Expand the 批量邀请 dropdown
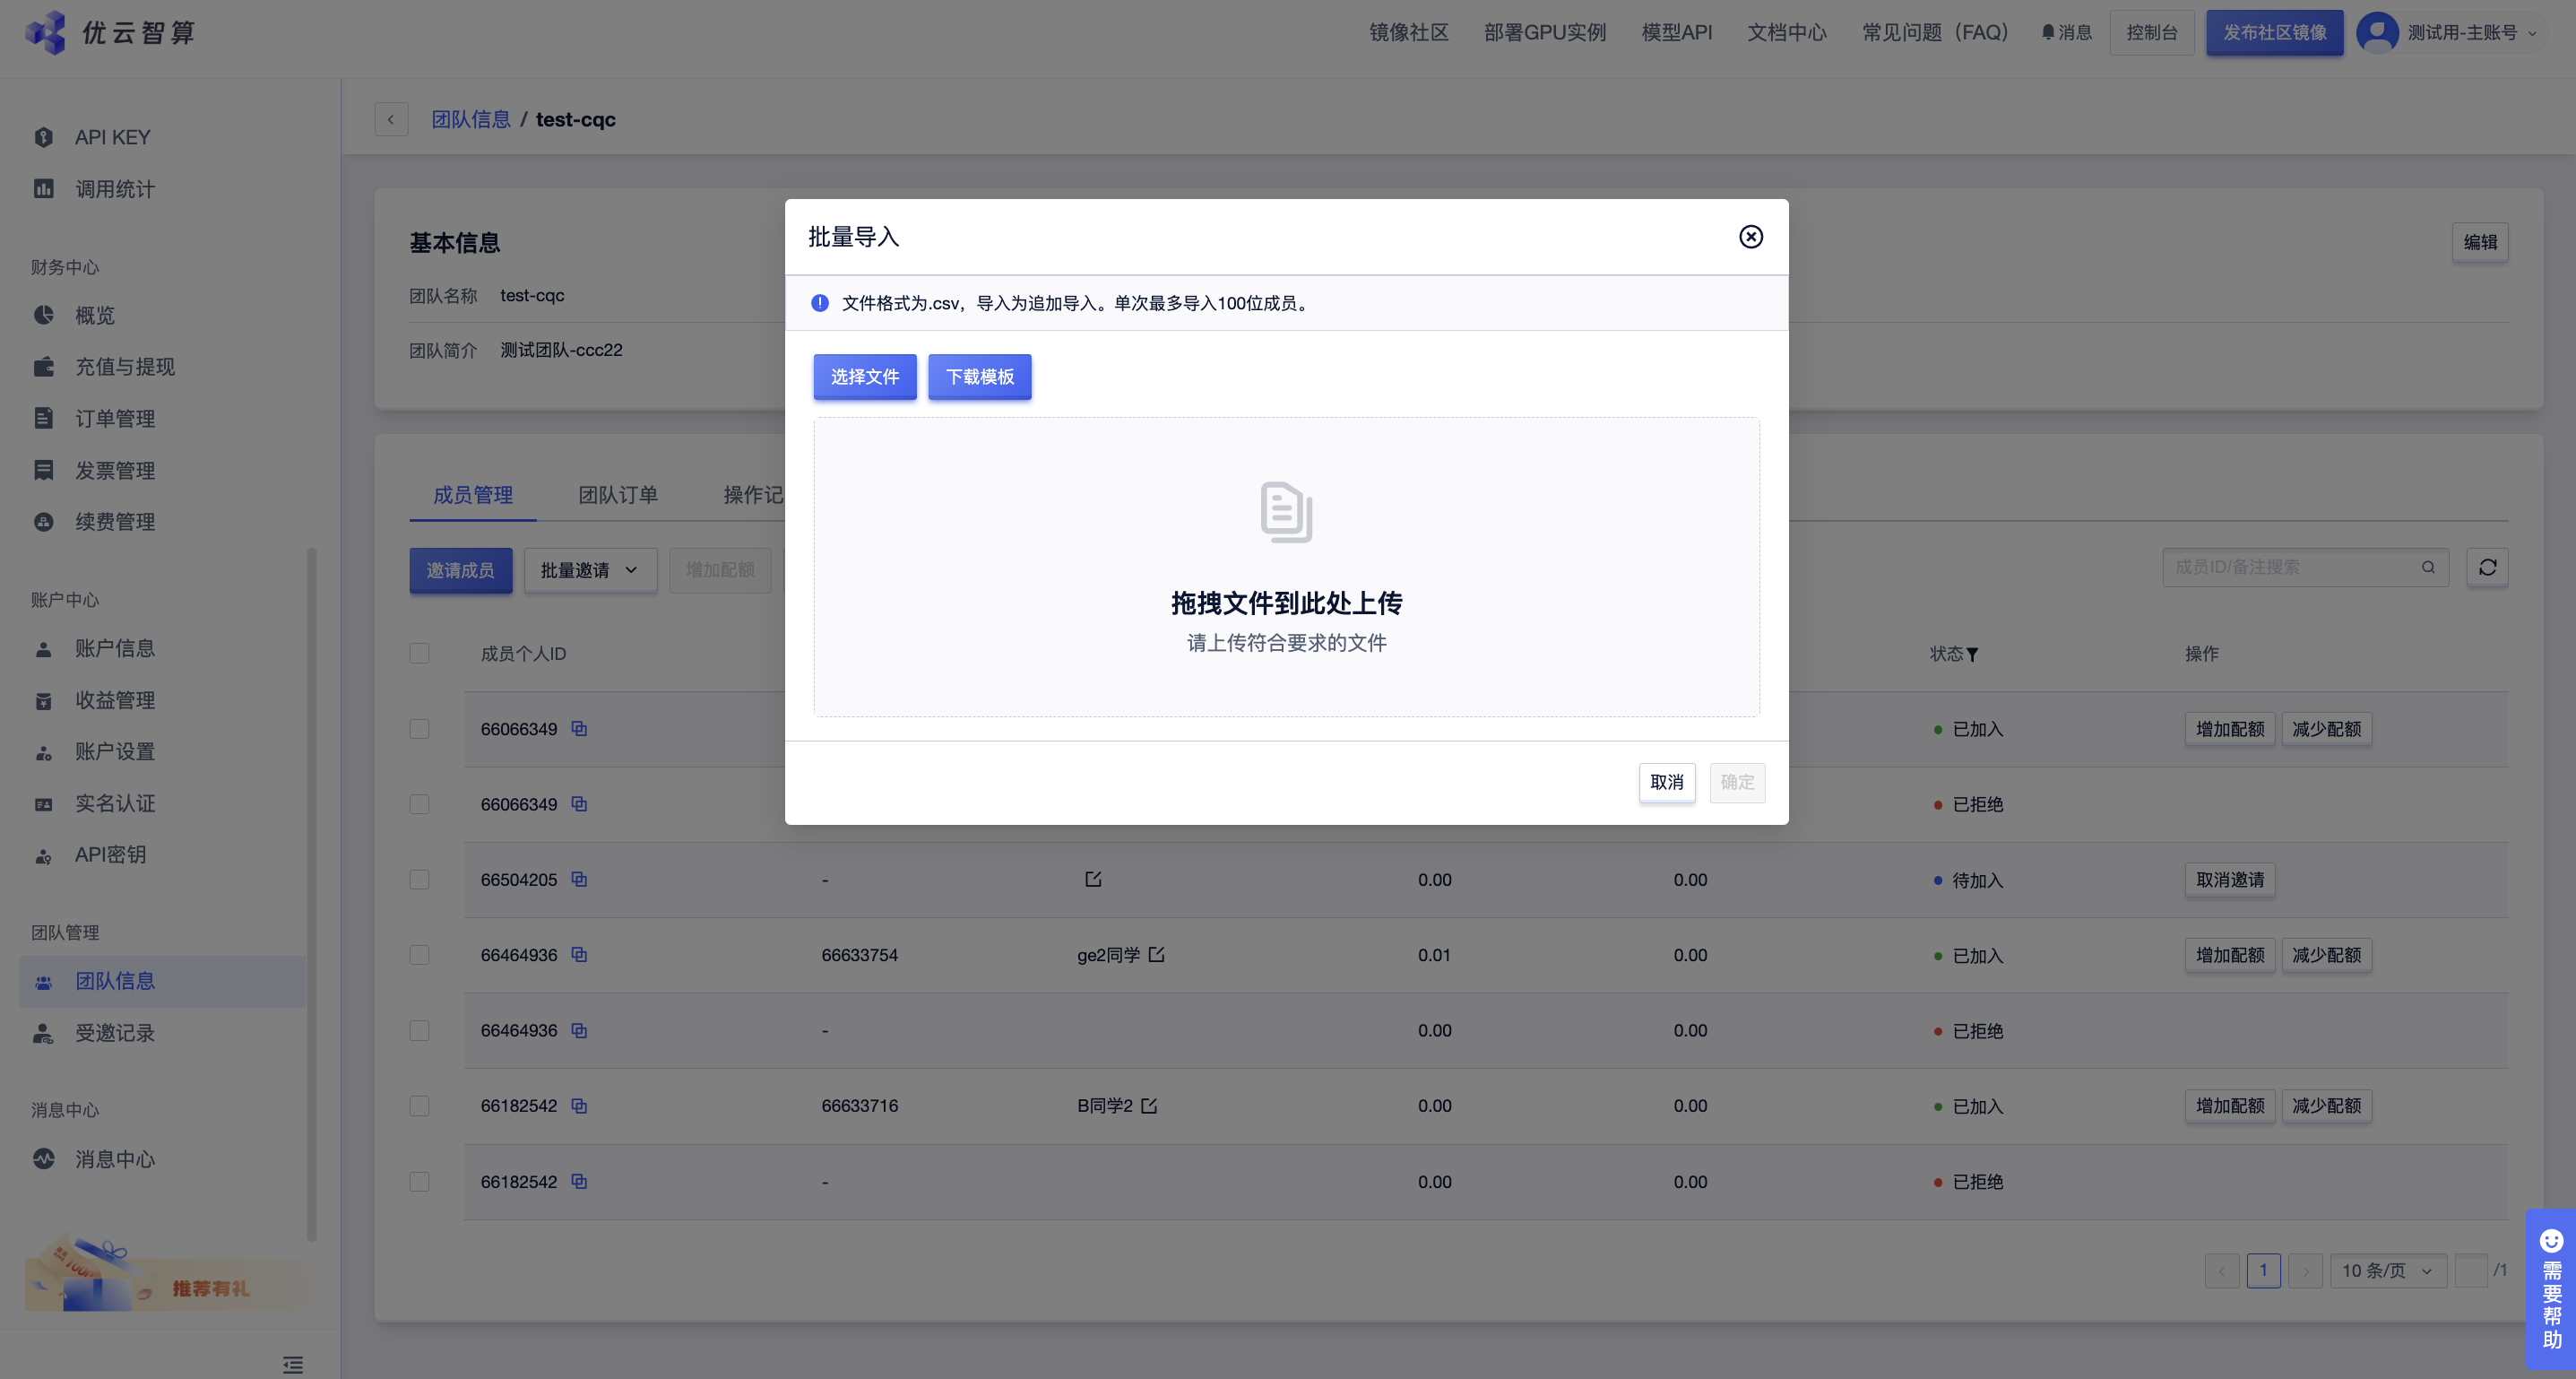 (589, 570)
